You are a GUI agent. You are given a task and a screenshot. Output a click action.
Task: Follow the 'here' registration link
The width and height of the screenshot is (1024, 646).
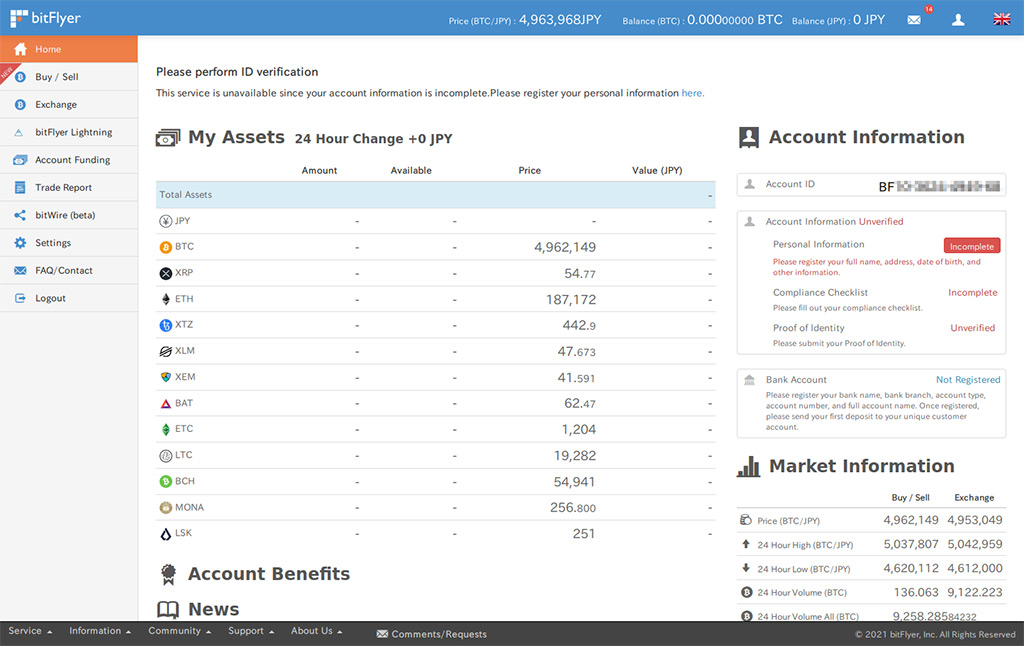[692, 93]
